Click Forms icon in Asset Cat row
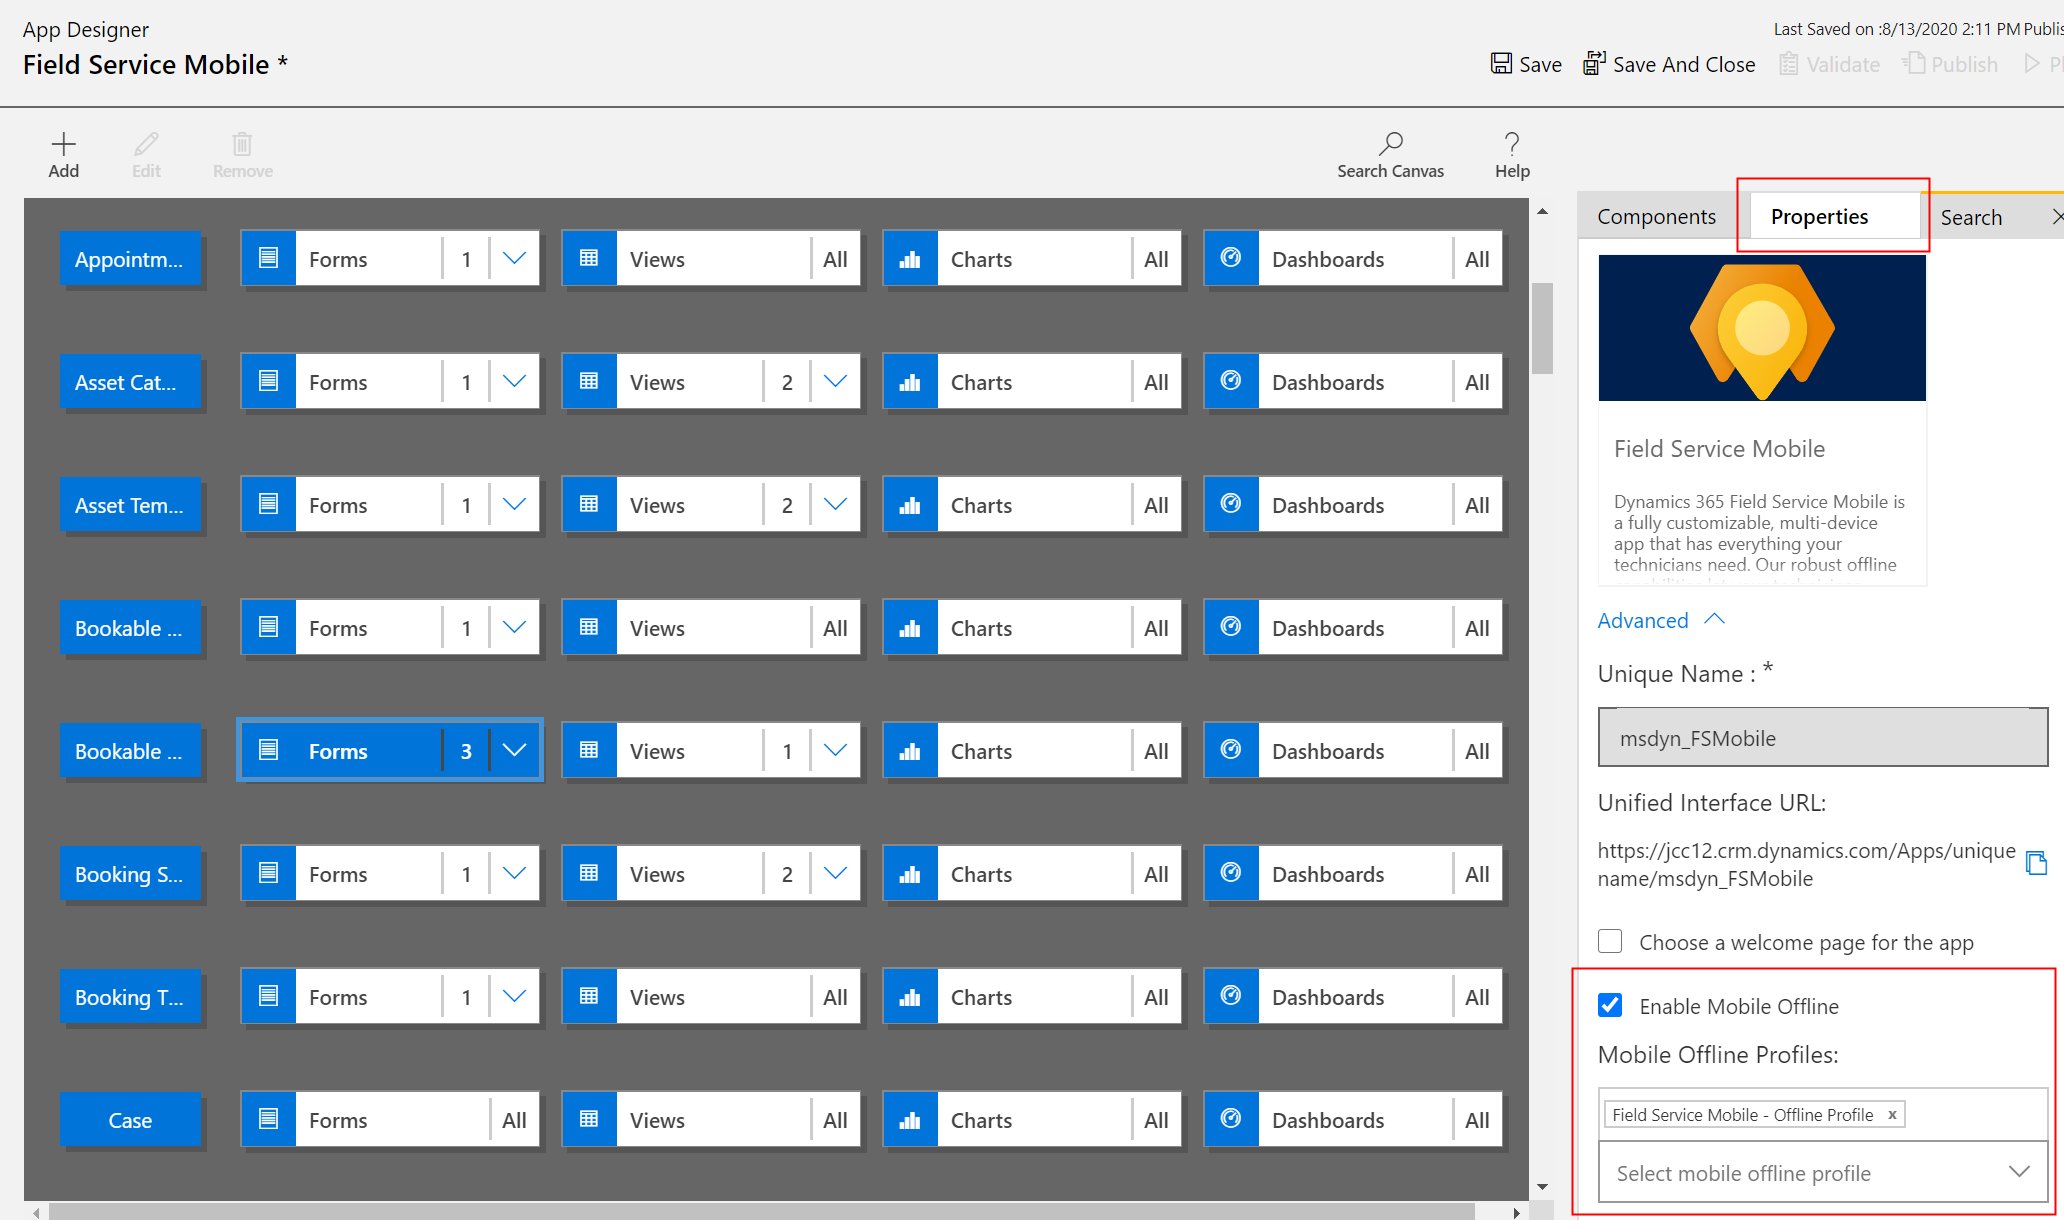 pyautogui.click(x=269, y=382)
